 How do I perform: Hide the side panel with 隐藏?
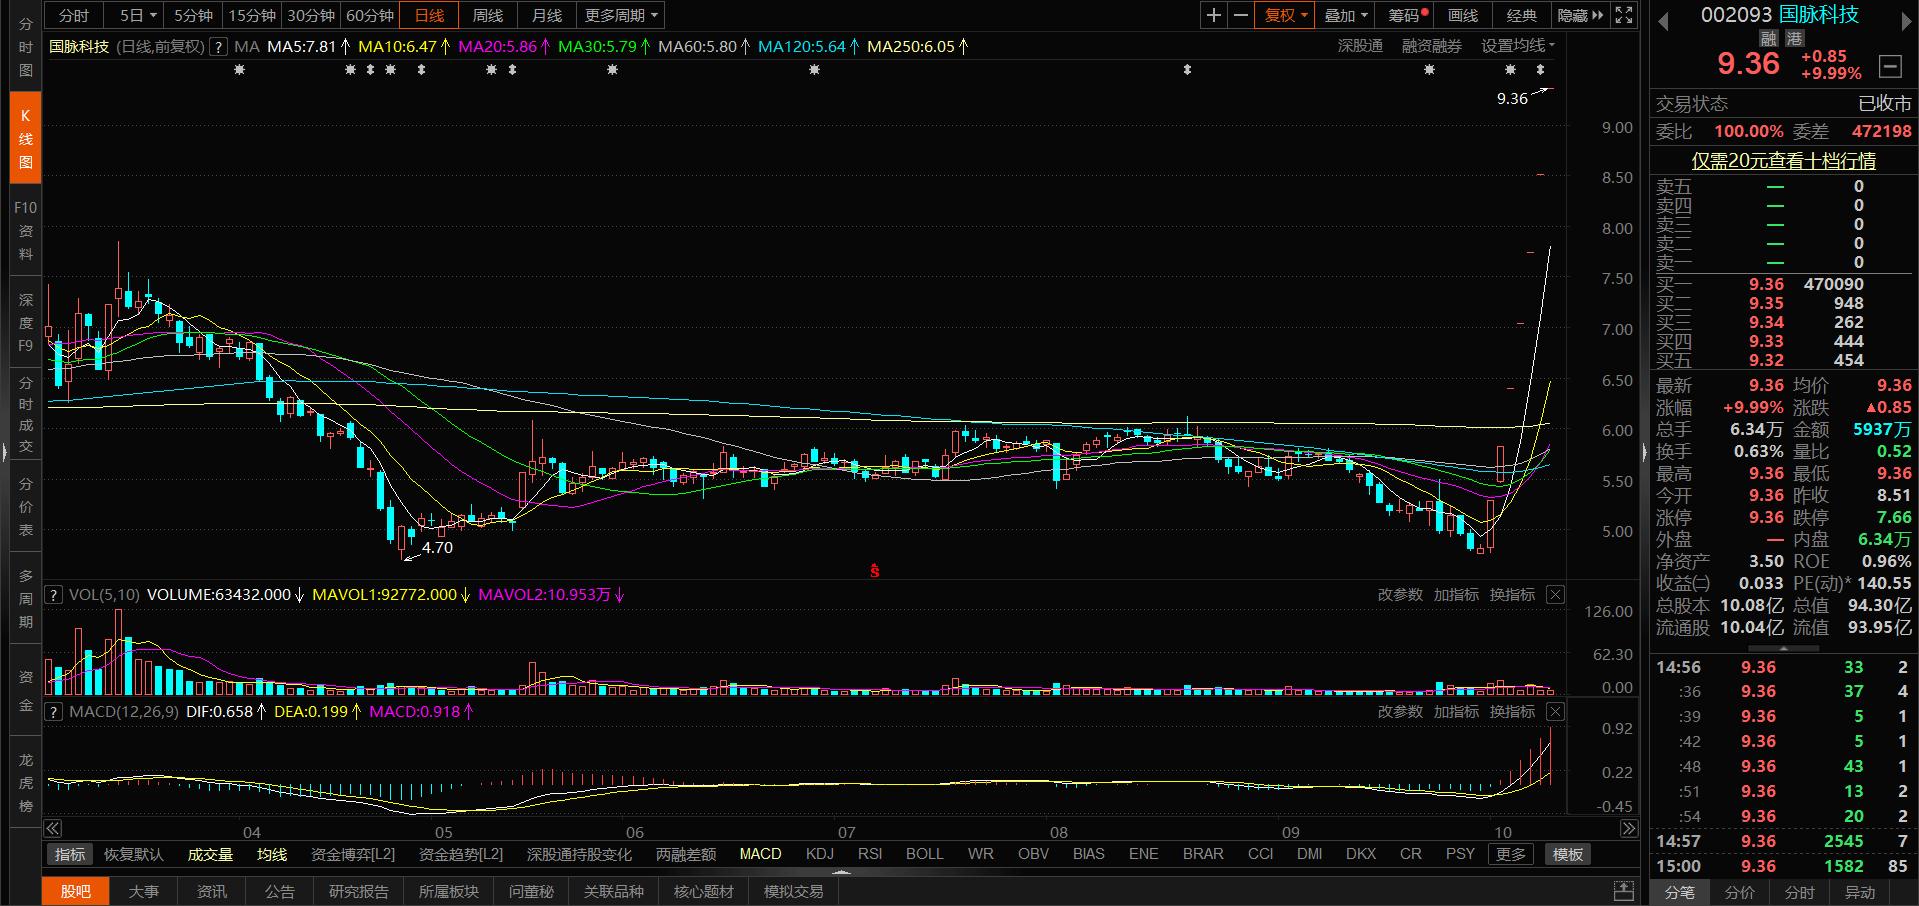tap(1579, 15)
